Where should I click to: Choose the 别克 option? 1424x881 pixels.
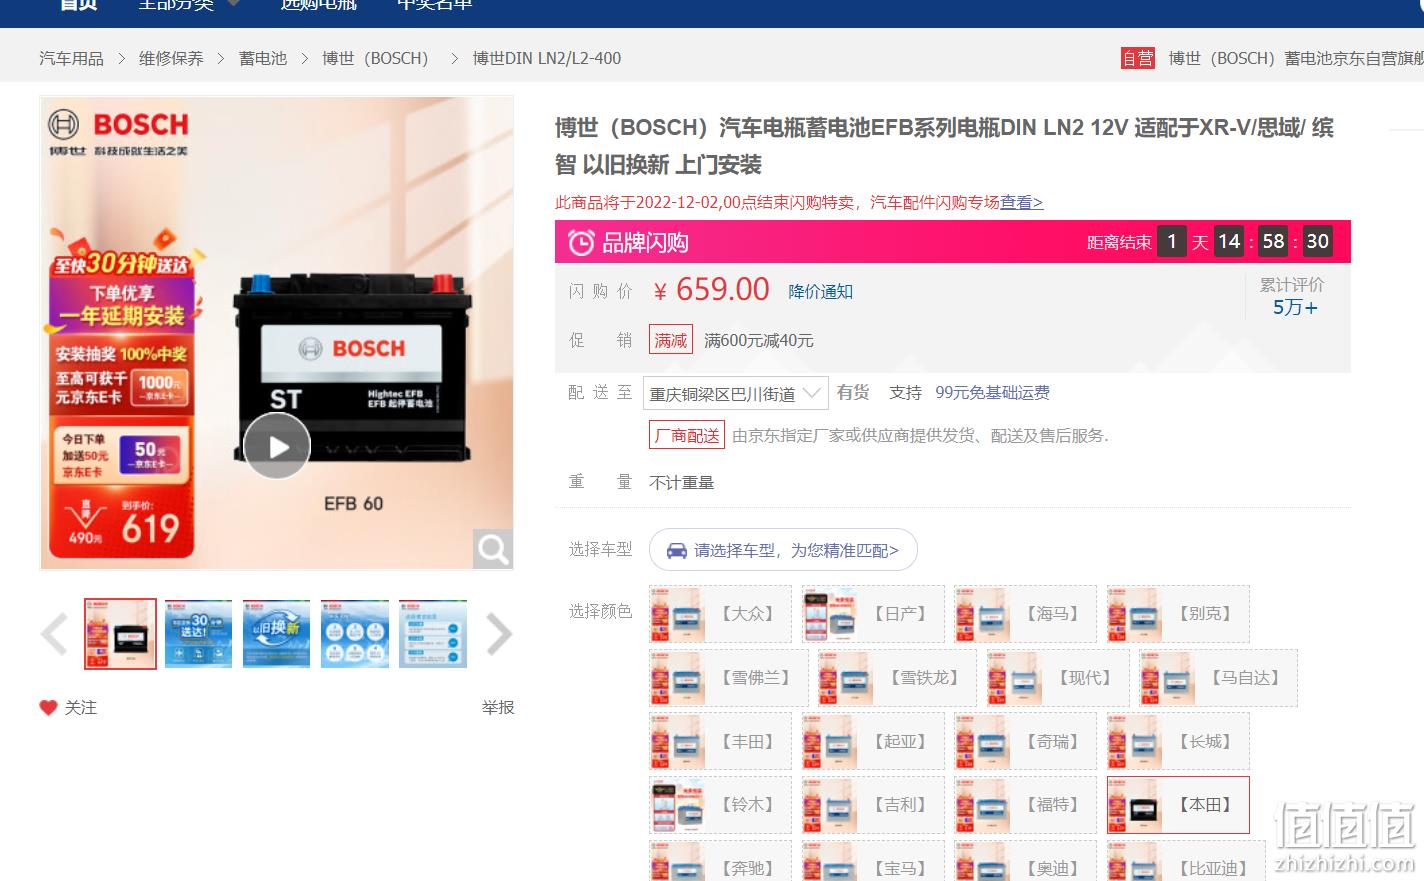(x=1178, y=614)
